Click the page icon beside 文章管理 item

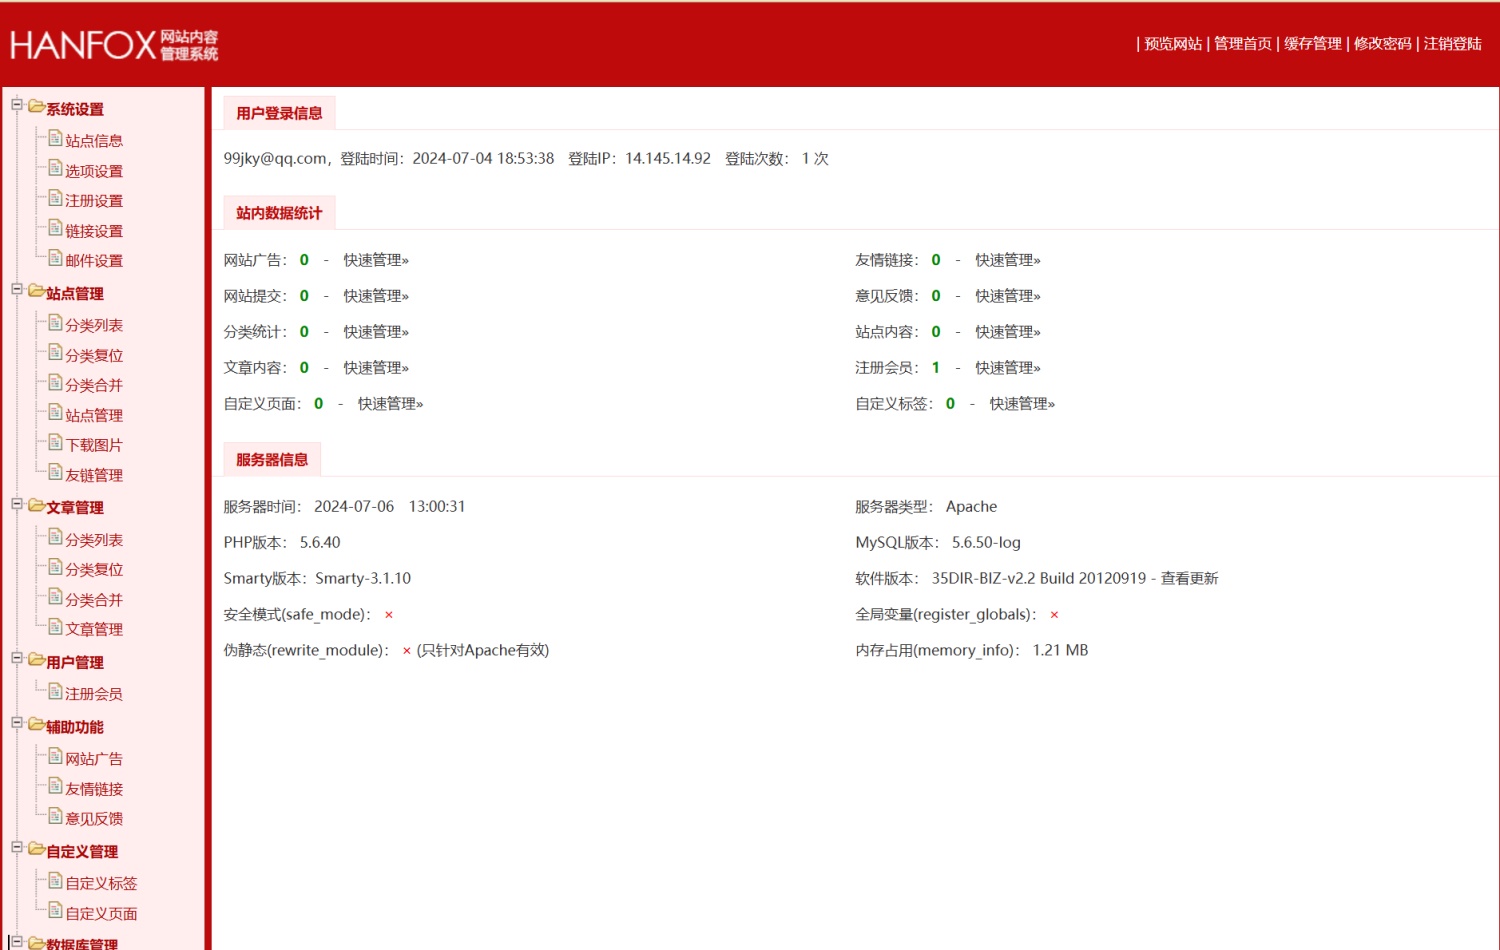[x=56, y=626]
